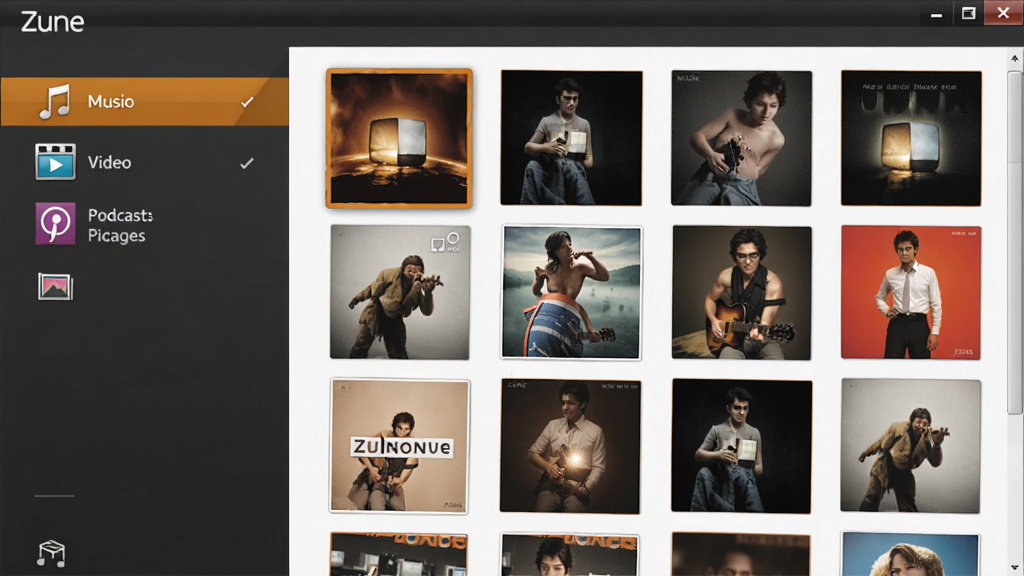Open the second-row hunched man on gray background album
Viewport: 1024px width, 576px height.
tap(400, 292)
